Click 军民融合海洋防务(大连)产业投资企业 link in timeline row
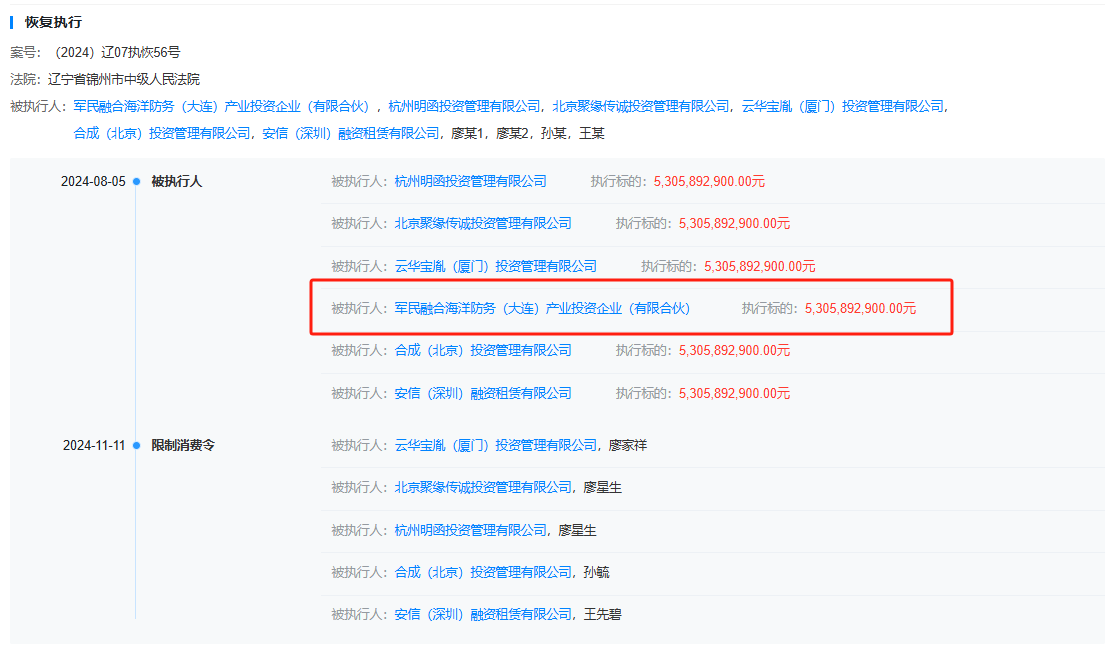1117x661 pixels. click(x=542, y=308)
